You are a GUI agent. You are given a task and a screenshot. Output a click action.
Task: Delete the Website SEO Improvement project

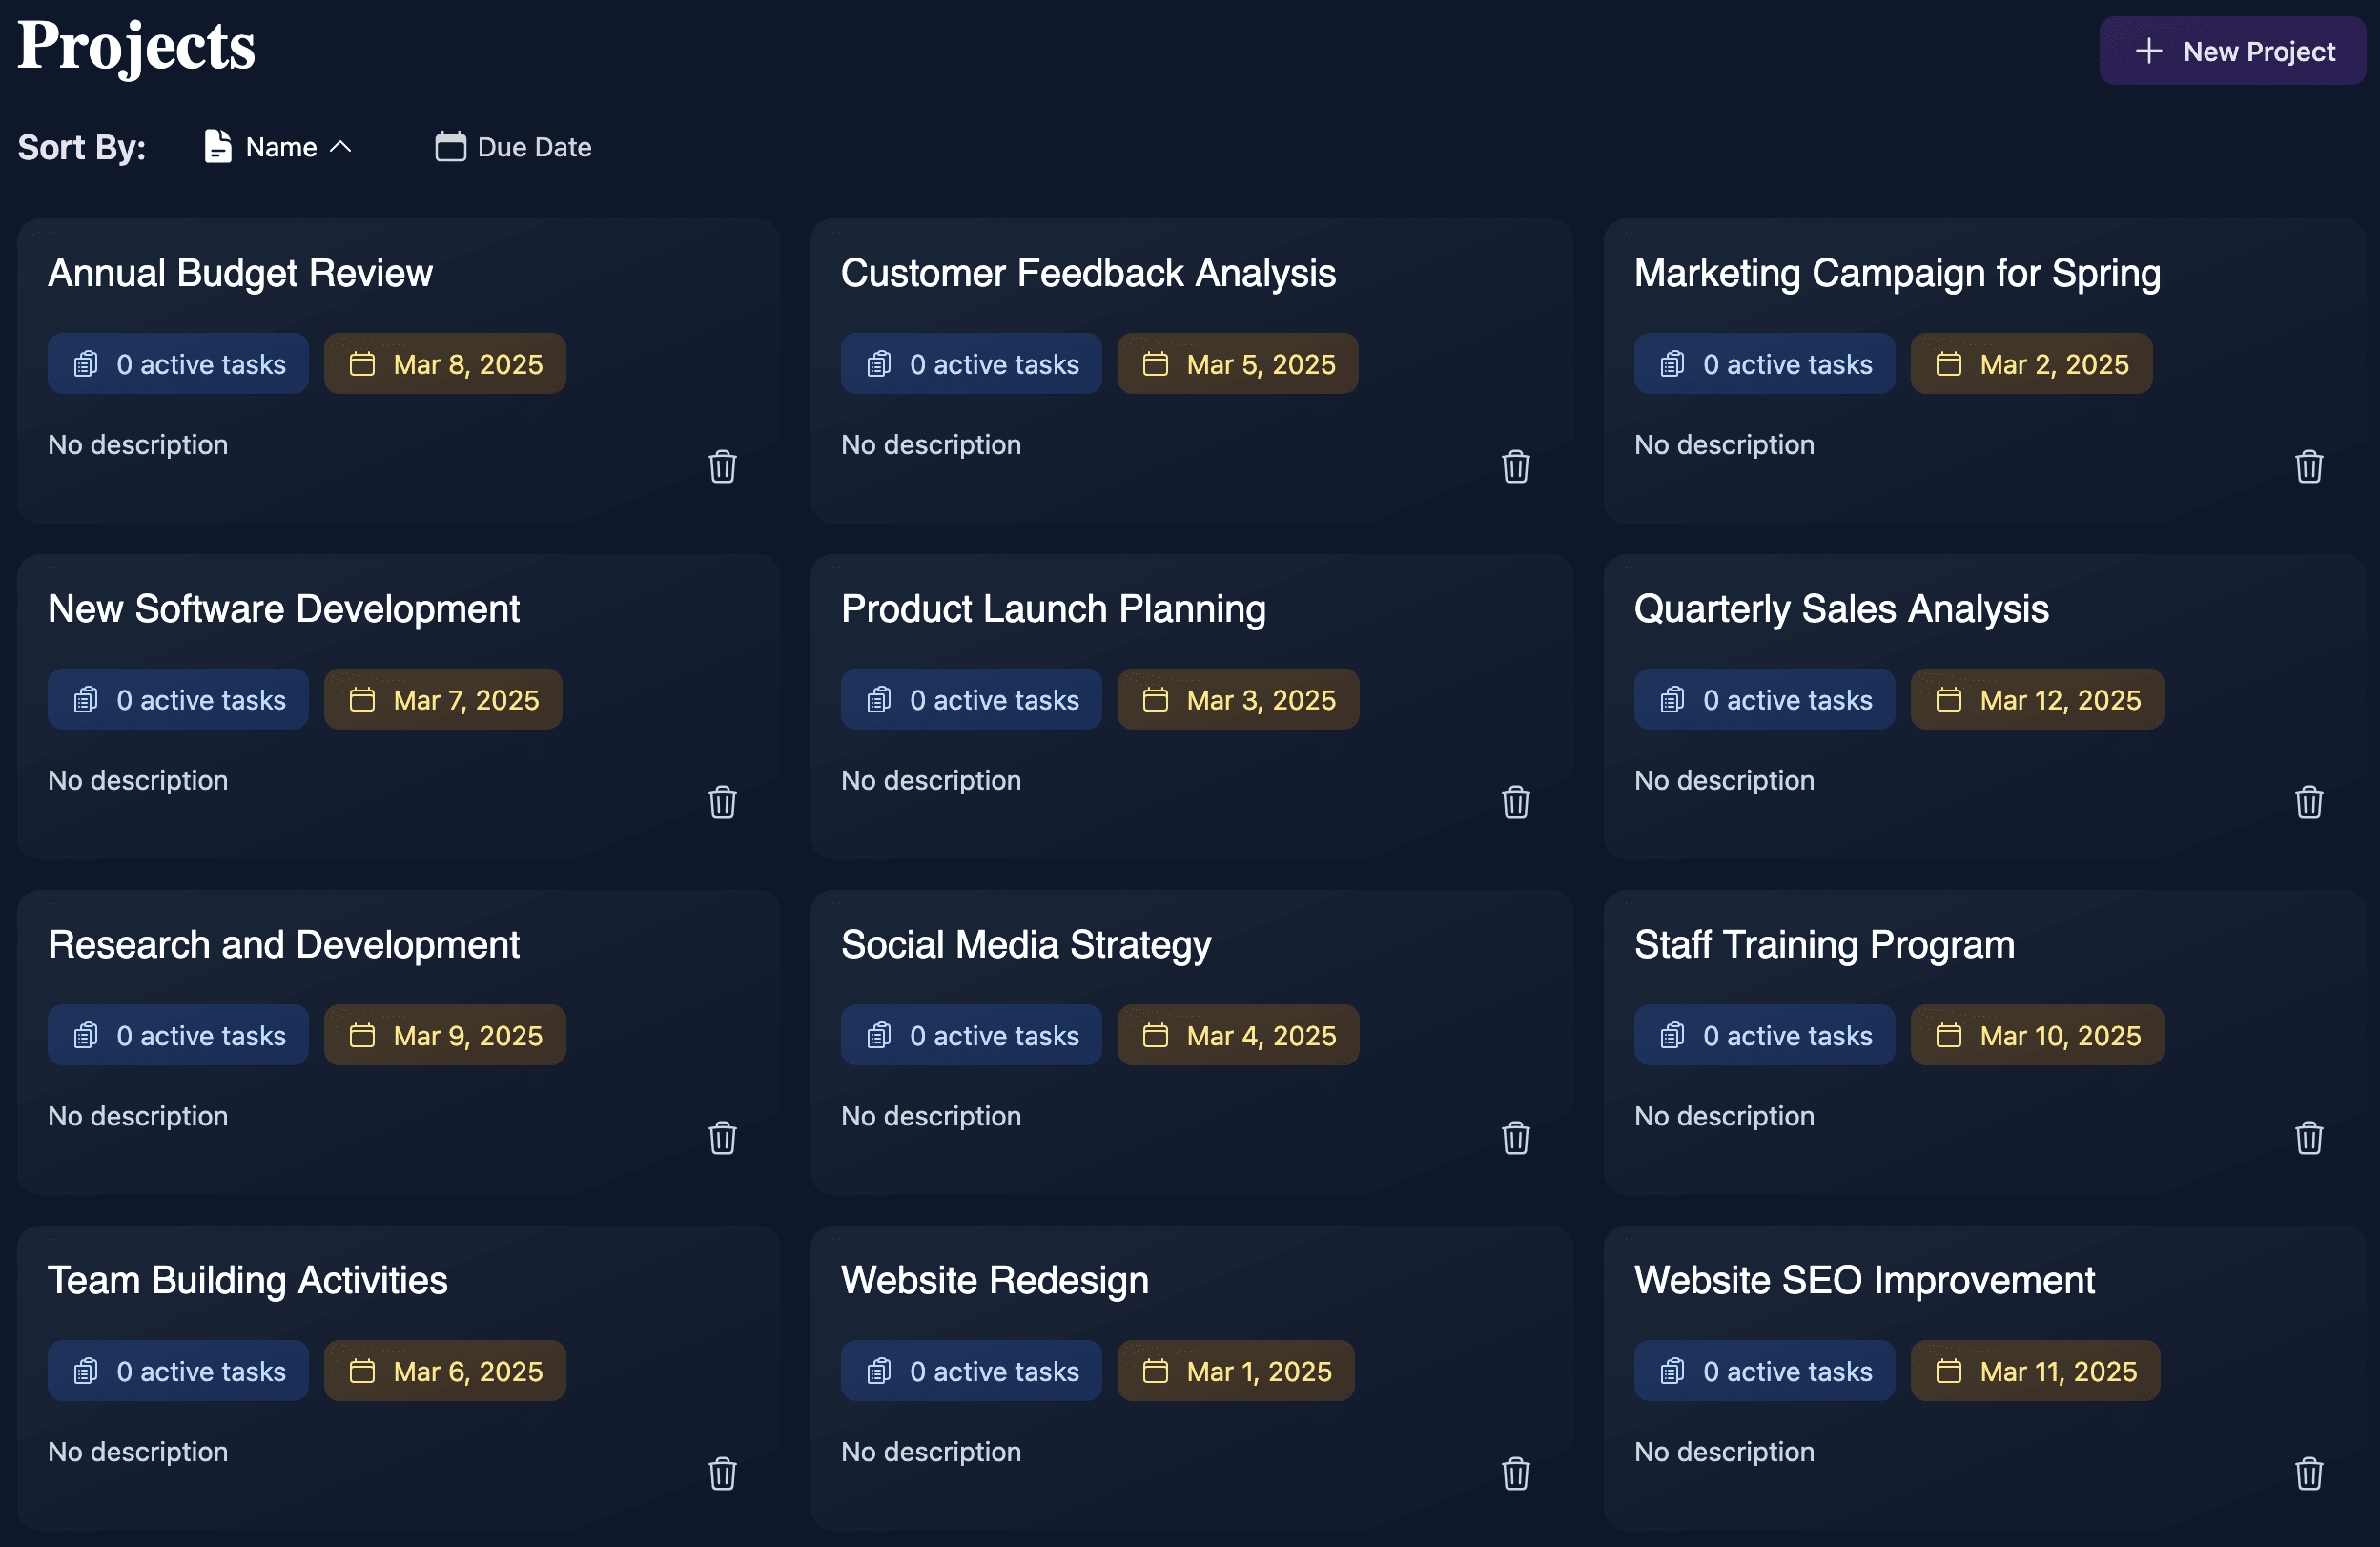pos(2308,1474)
